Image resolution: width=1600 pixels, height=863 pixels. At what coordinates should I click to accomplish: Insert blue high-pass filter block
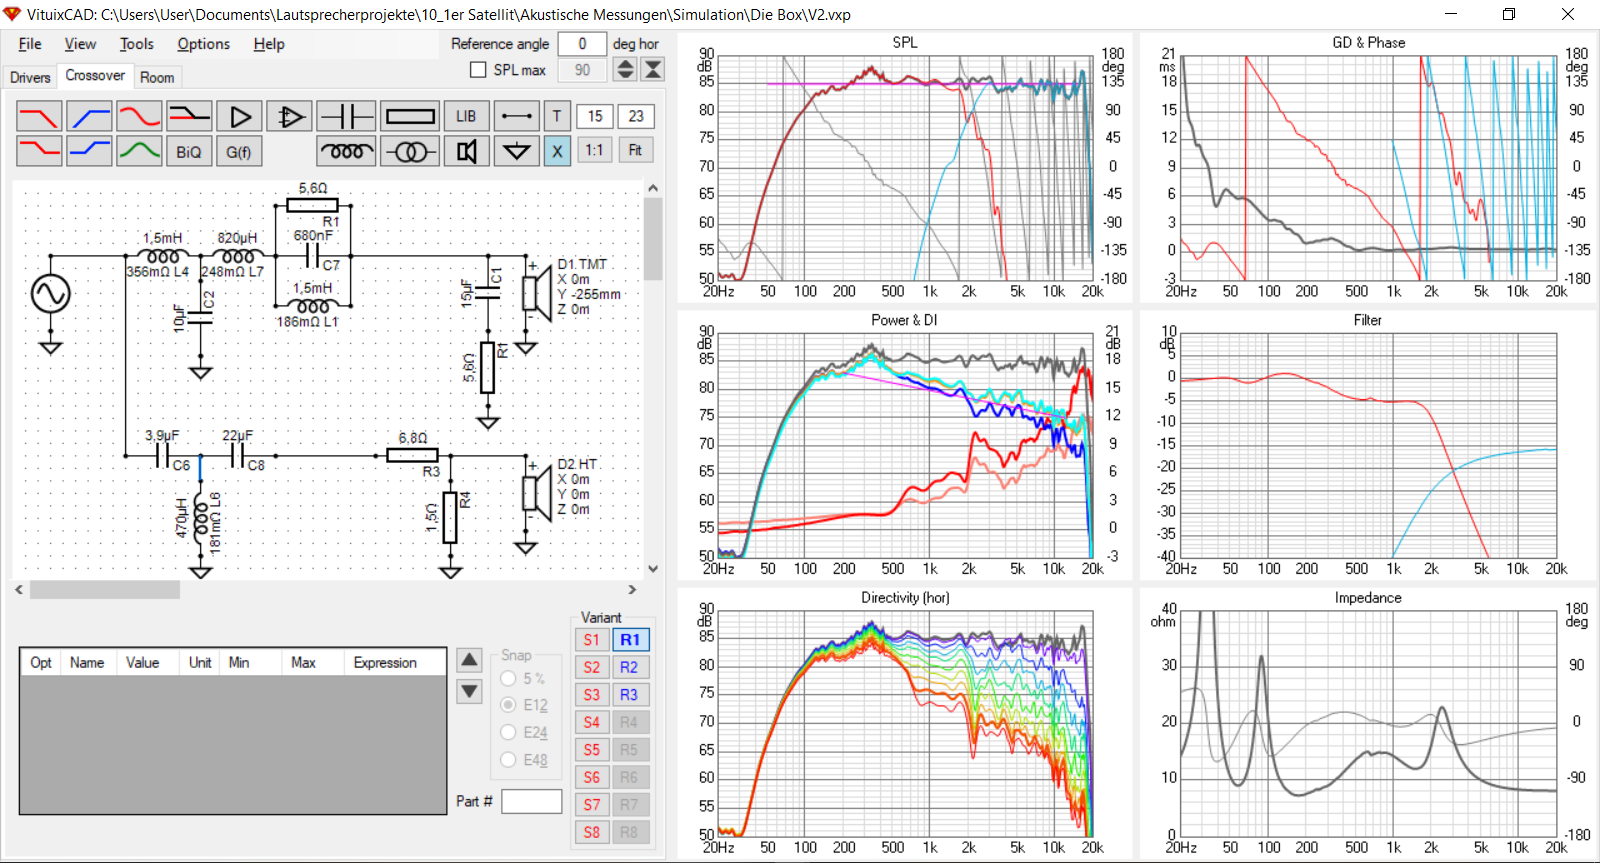click(x=89, y=116)
